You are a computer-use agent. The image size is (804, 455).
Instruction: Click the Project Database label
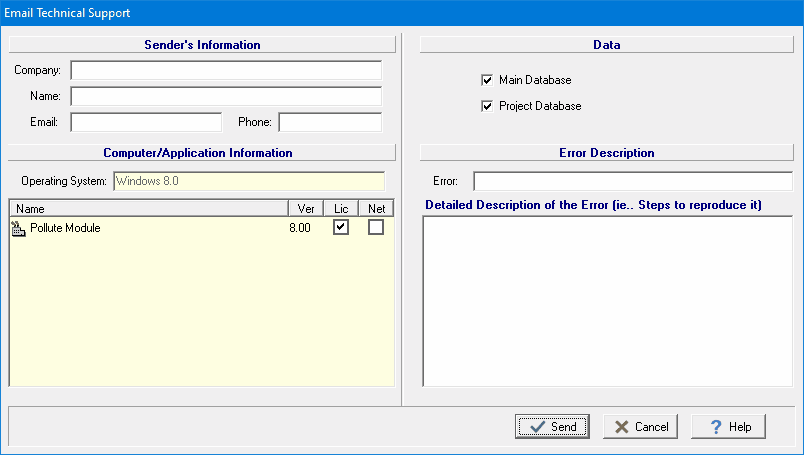coord(540,106)
